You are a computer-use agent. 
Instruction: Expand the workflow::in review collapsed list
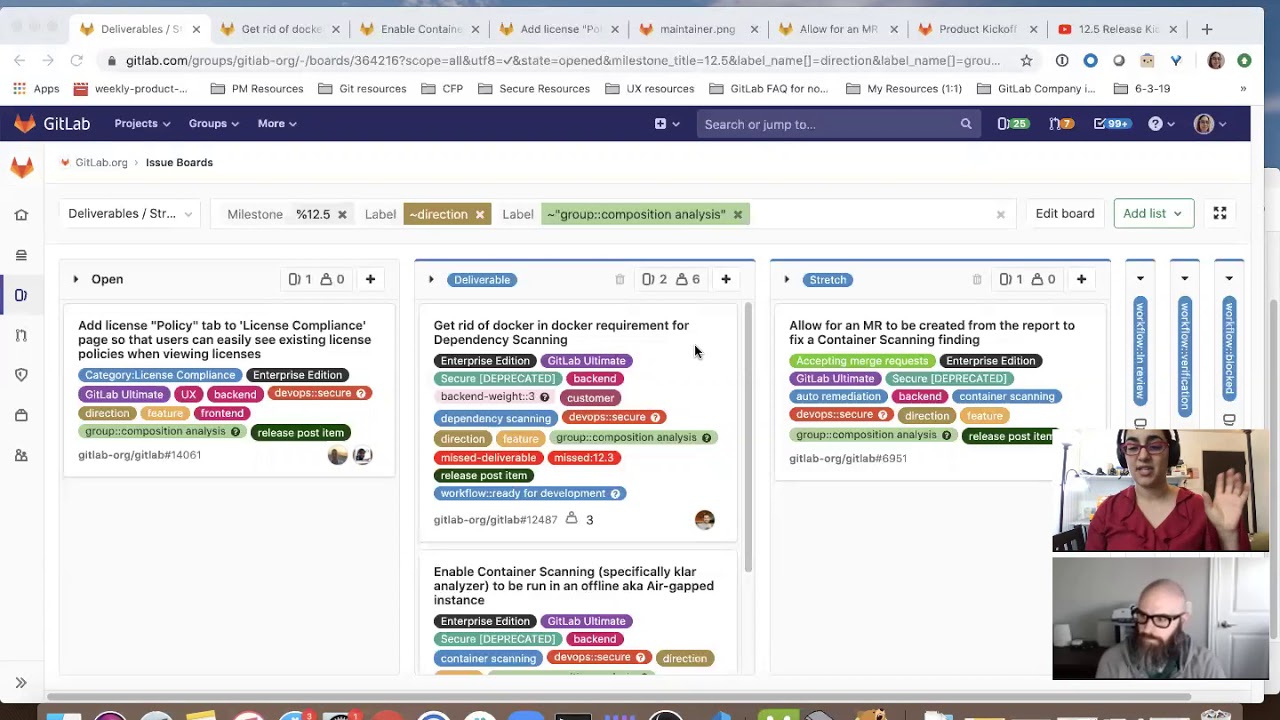[1140, 279]
